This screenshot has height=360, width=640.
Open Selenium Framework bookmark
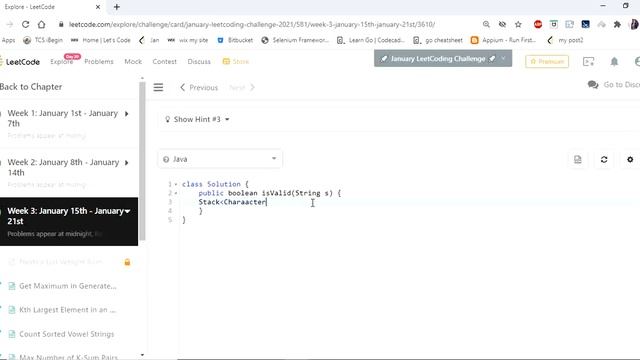(295, 40)
